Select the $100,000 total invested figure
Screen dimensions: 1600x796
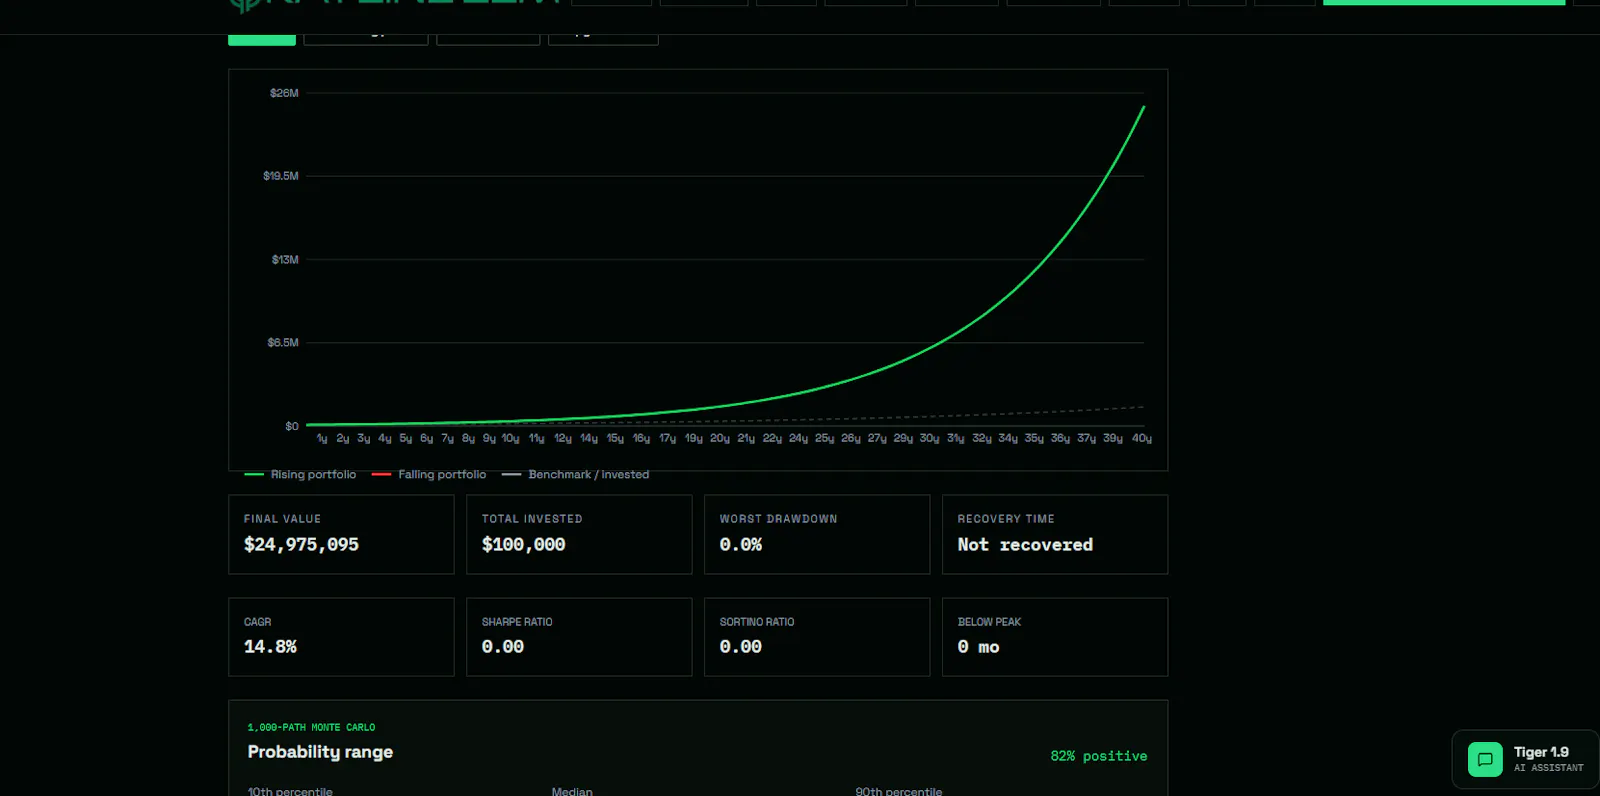tap(524, 545)
